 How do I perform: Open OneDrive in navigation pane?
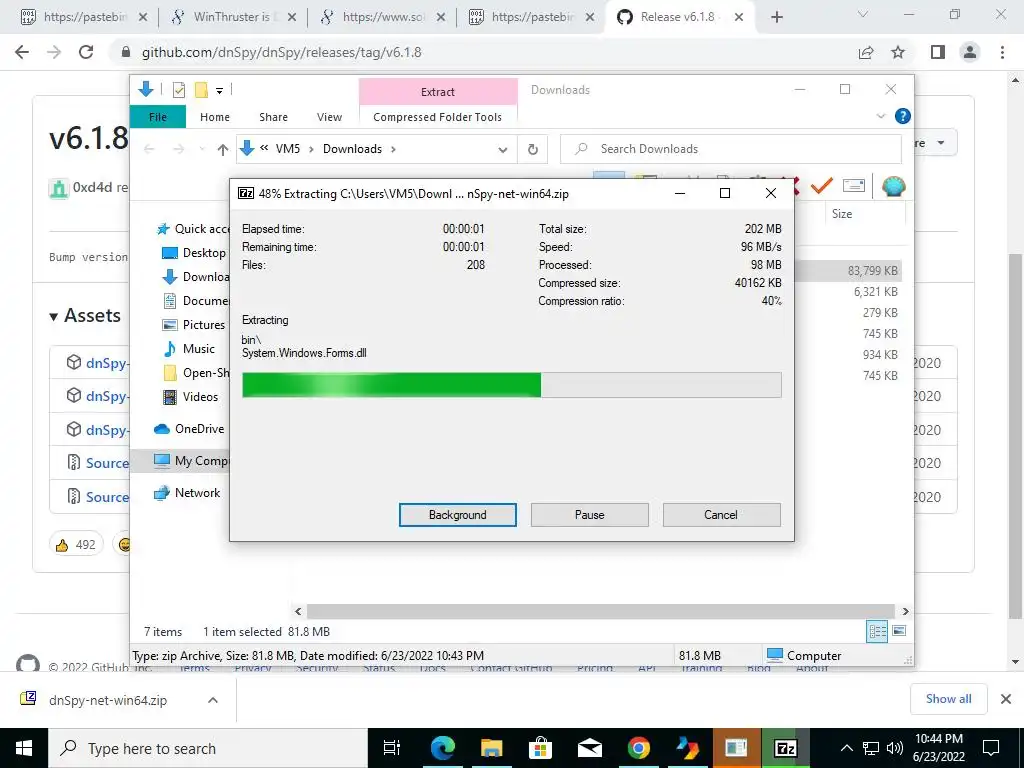pos(189,428)
